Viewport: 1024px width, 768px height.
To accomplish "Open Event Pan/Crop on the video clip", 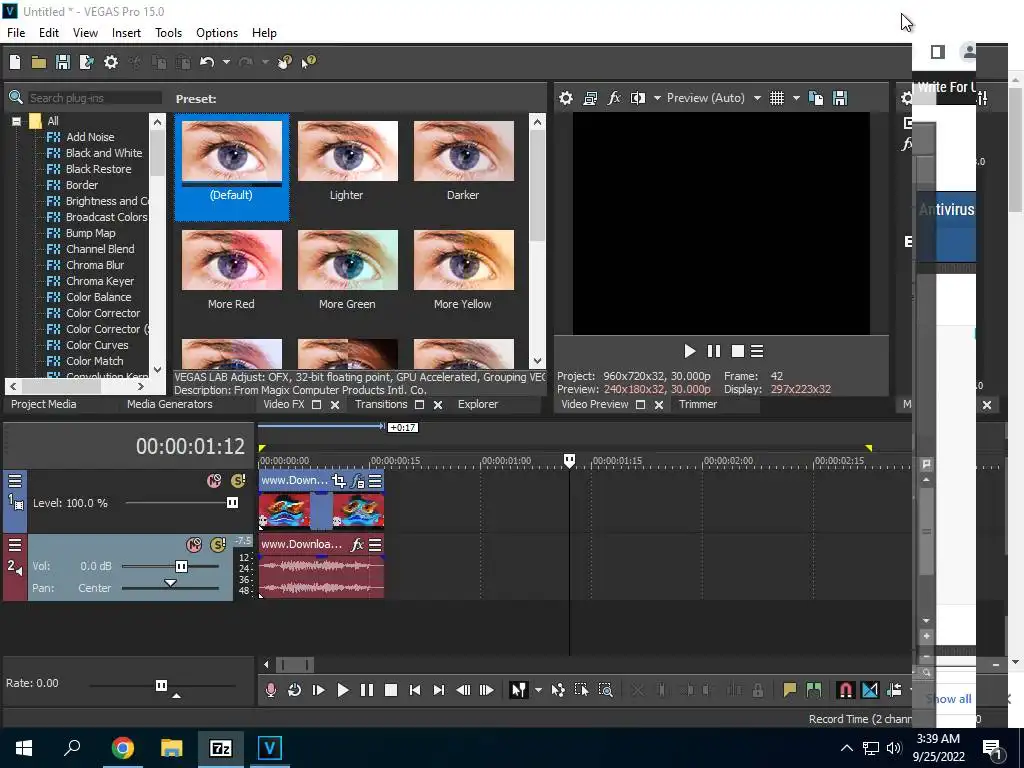I will click(339, 481).
